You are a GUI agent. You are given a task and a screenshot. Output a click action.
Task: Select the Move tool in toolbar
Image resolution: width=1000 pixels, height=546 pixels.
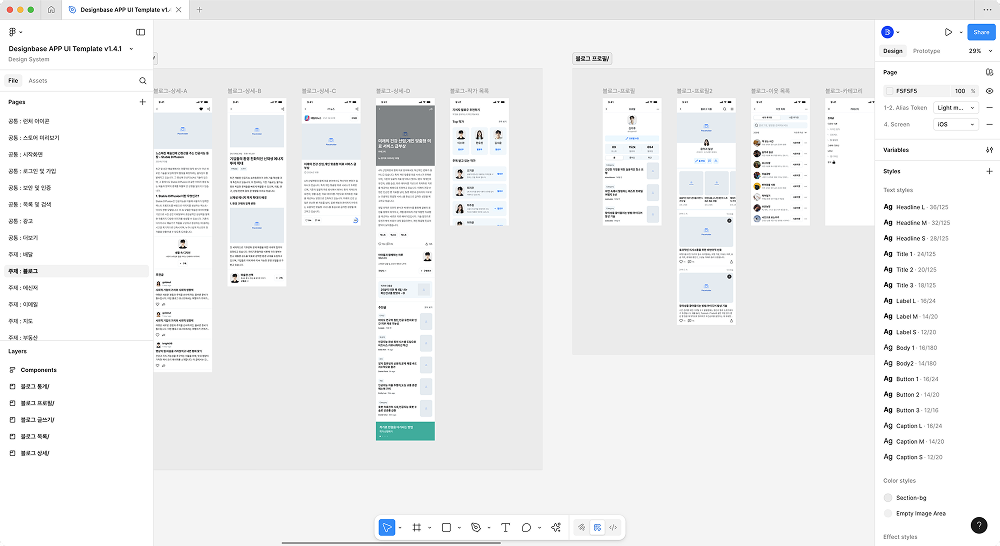(387, 527)
